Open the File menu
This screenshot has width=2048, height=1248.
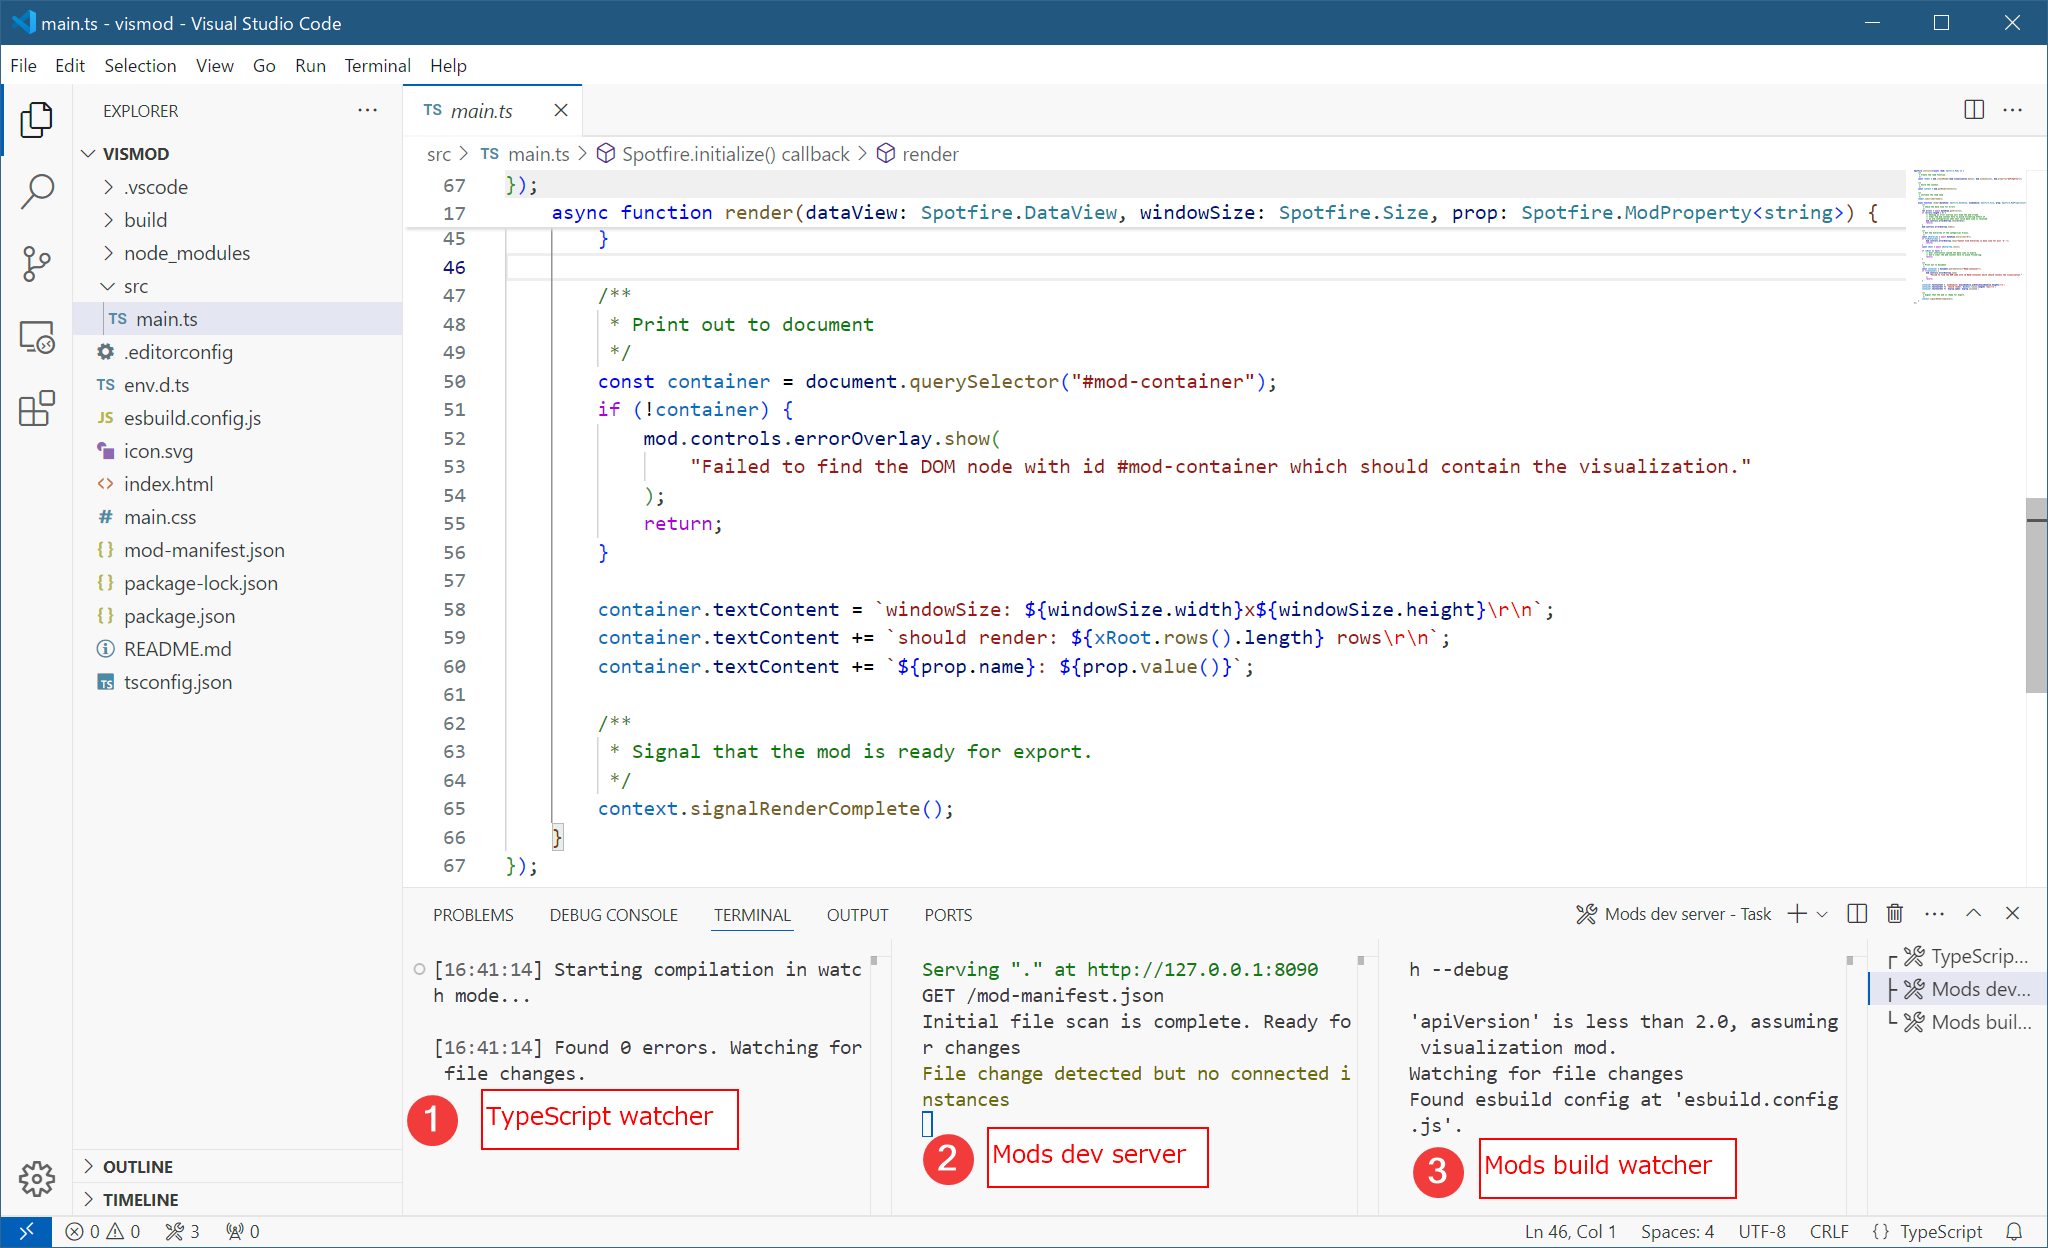tap(23, 66)
